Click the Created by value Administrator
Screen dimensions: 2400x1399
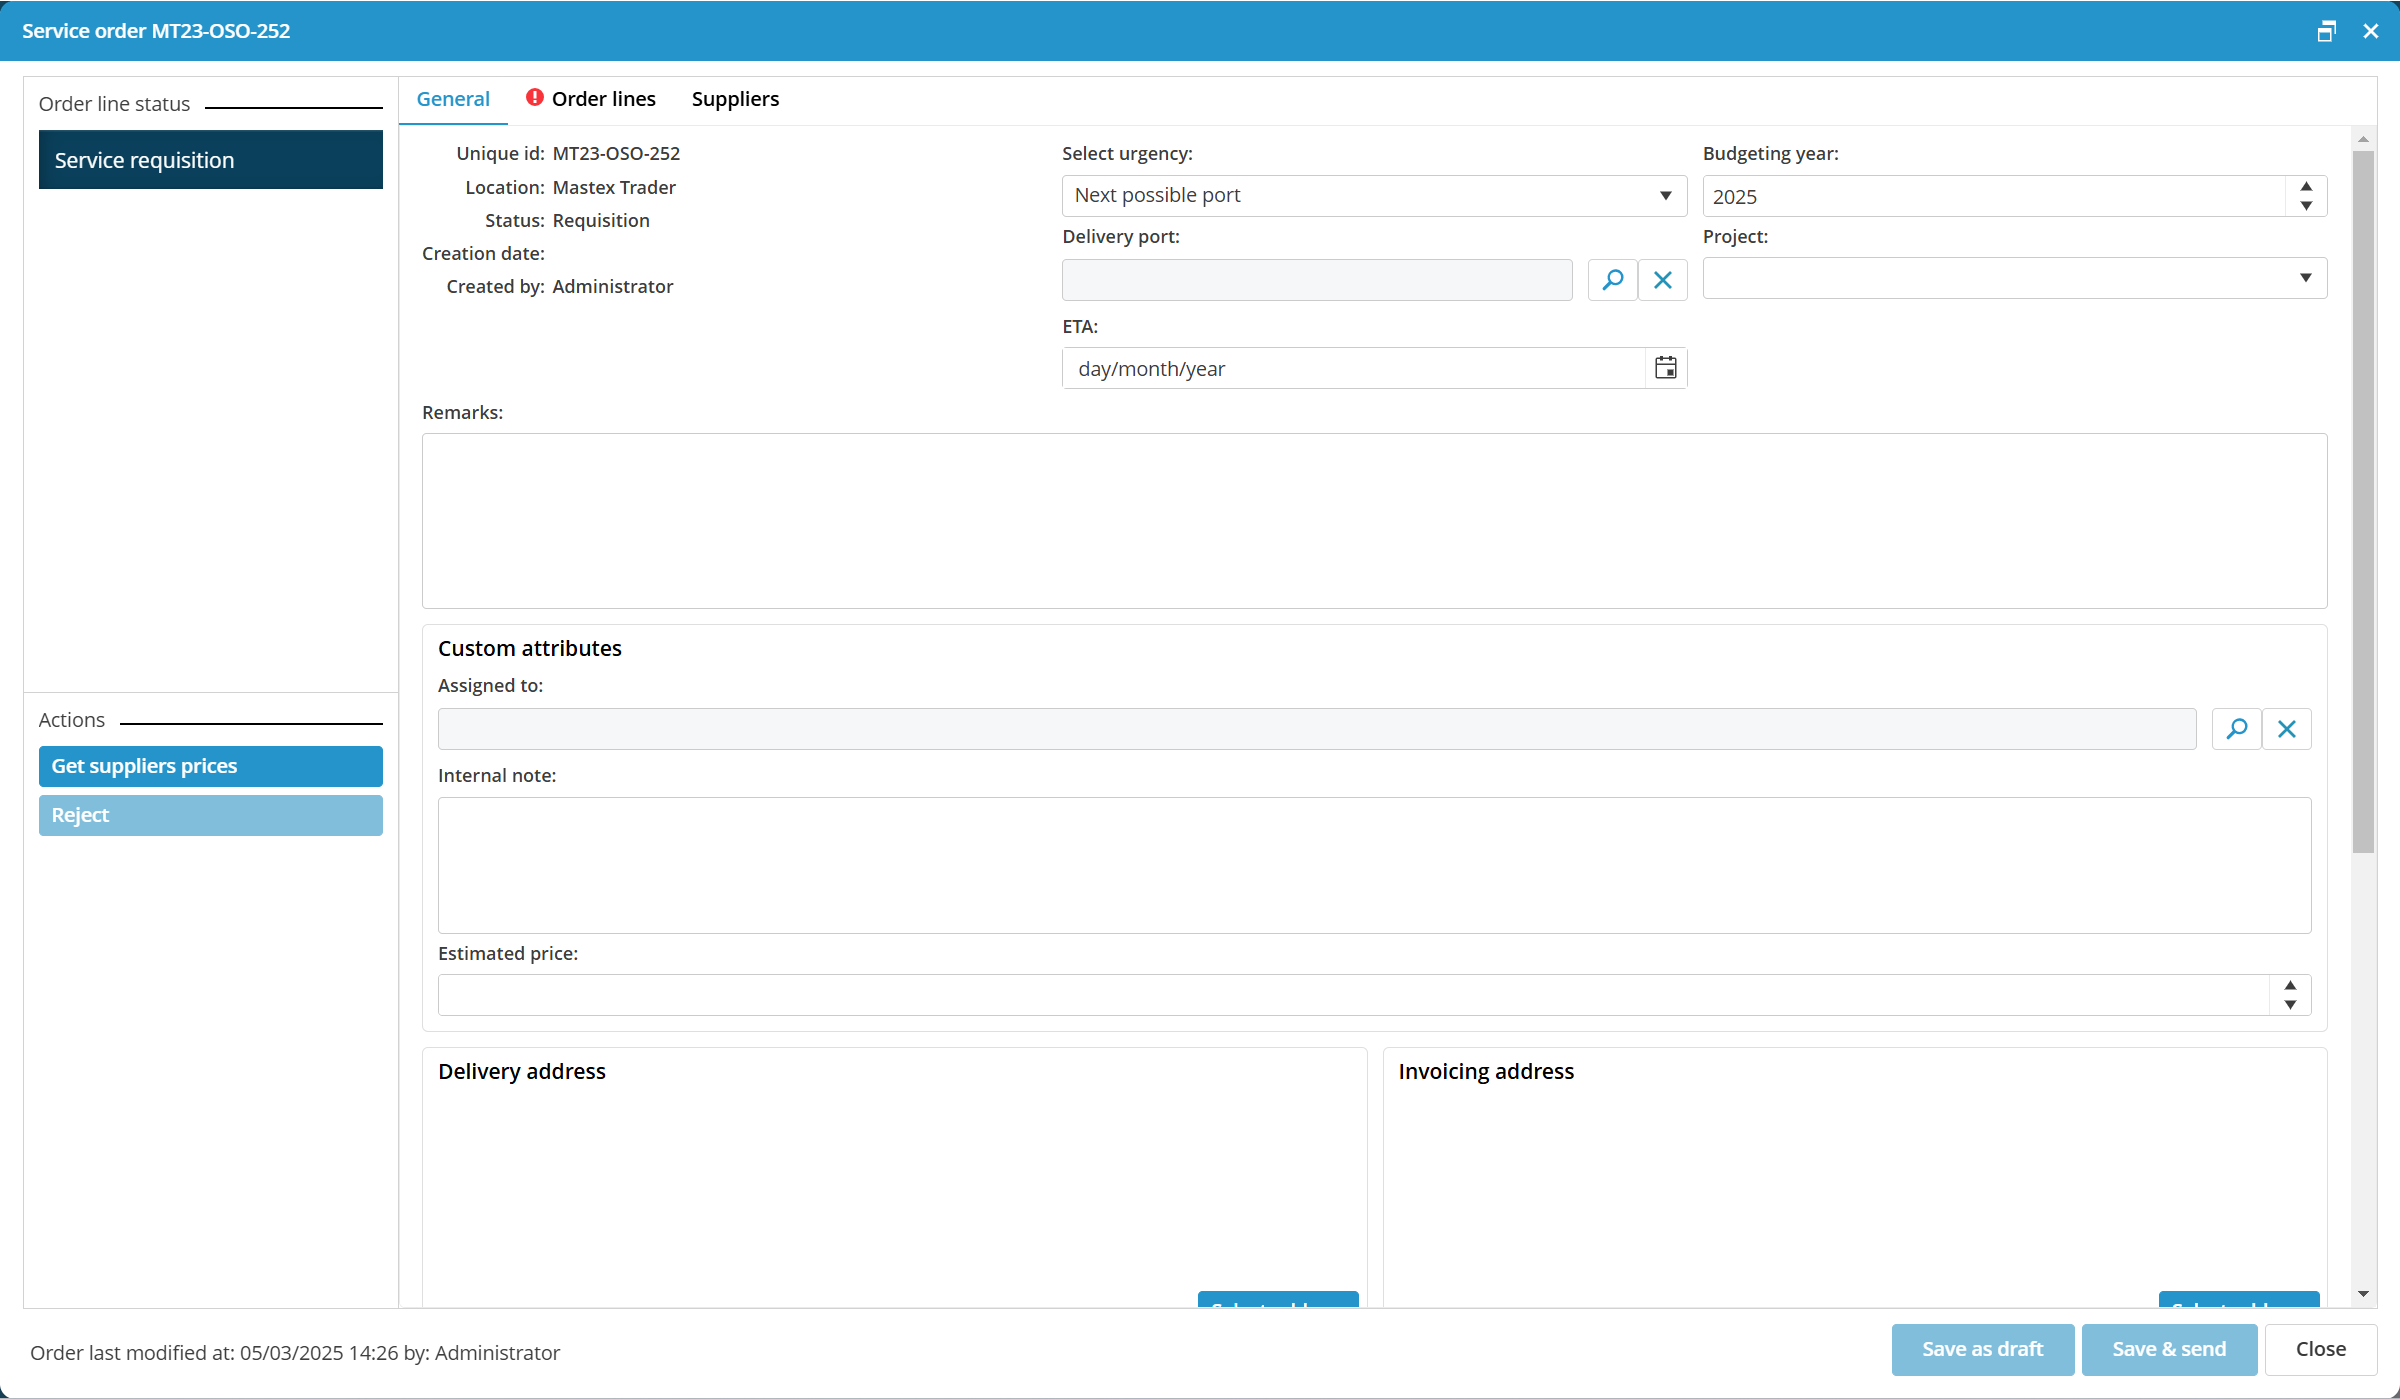pos(612,286)
